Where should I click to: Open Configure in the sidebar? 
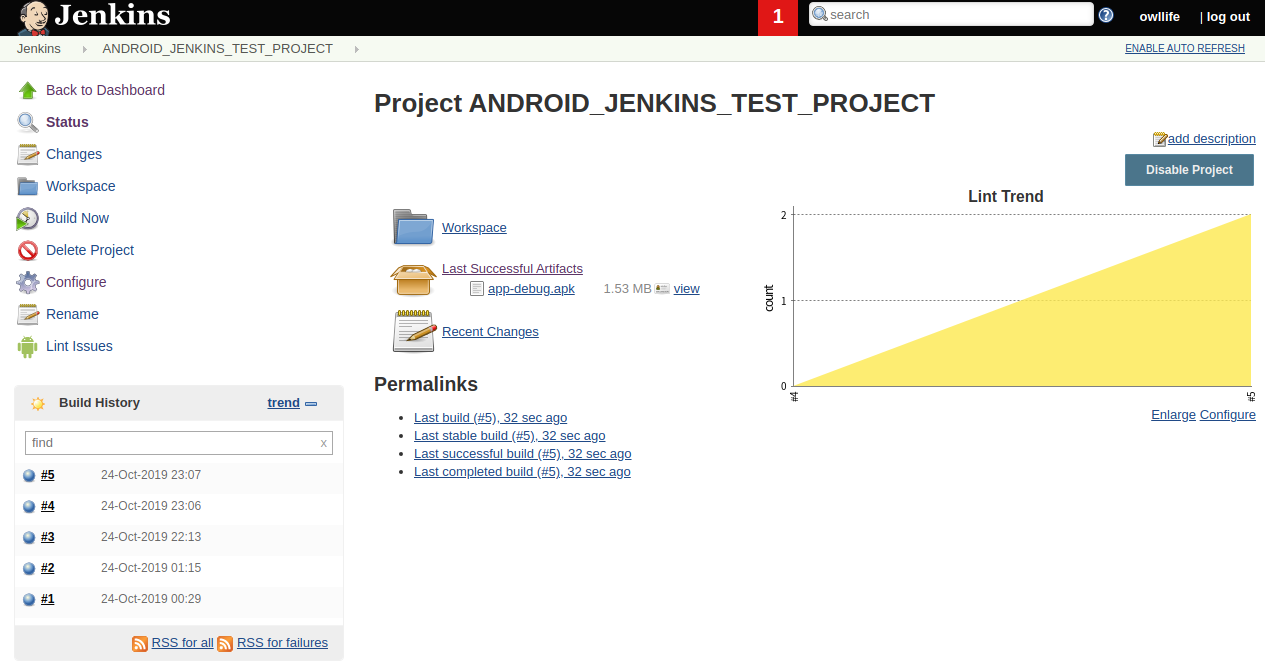pyautogui.click(x=76, y=282)
